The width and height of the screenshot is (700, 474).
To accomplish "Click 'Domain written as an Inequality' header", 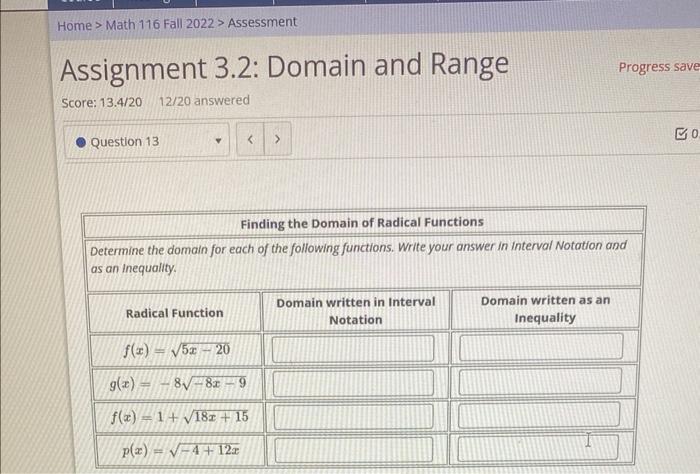I will click(x=545, y=309).
